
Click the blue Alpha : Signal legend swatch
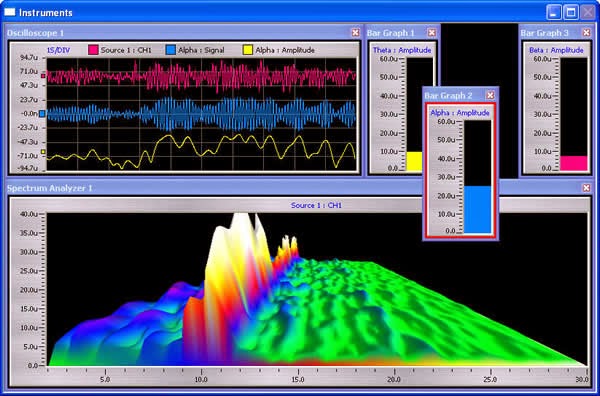point(171,50)
